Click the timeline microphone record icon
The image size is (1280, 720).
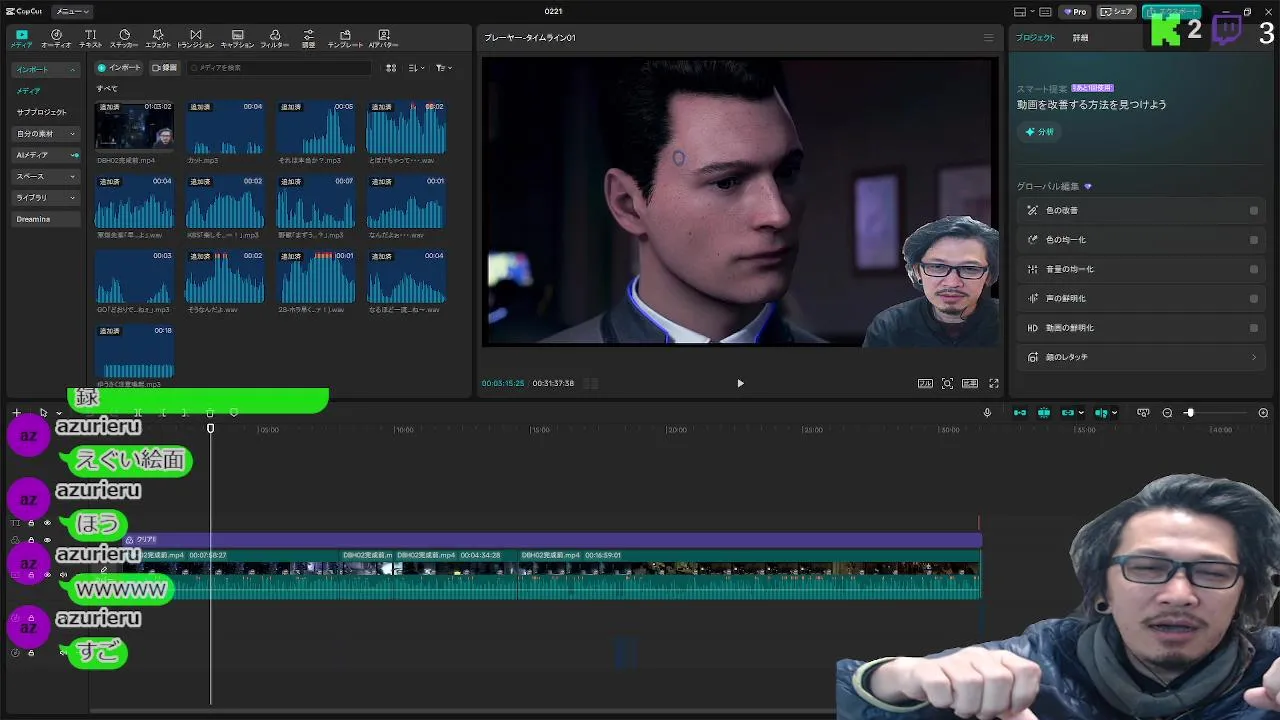coord(987,412)
